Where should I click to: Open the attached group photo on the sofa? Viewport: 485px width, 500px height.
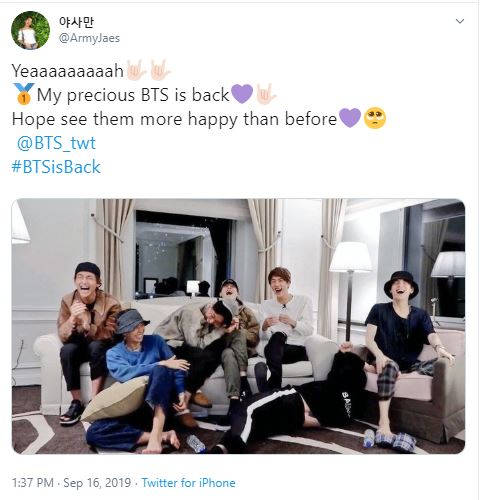(238, 326)
